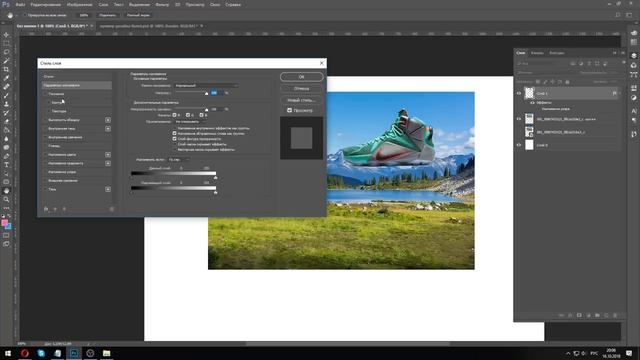
Task: Select the Pen tool
Action: pyautogui.click(x=6, y=156)
